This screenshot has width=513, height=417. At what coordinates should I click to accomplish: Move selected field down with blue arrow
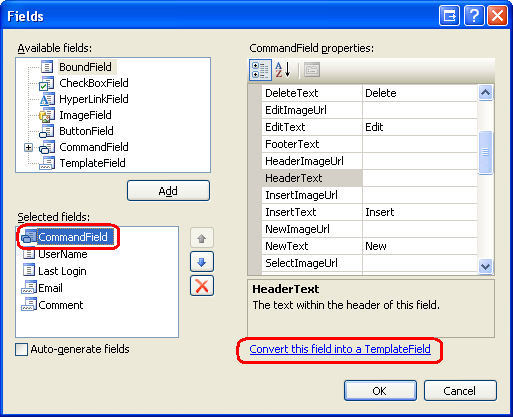click(x=201, y=262)
